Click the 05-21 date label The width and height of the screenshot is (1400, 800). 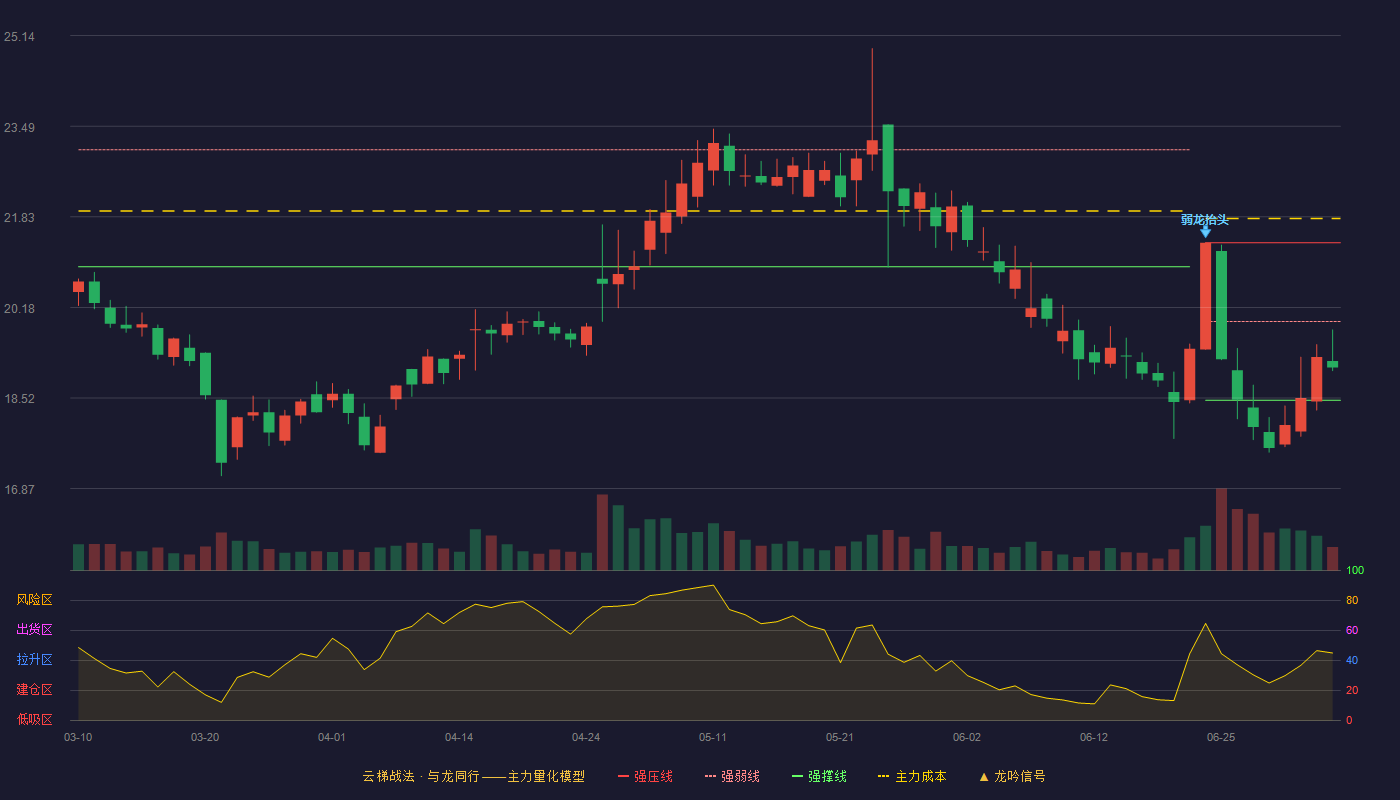coord(840,737)
